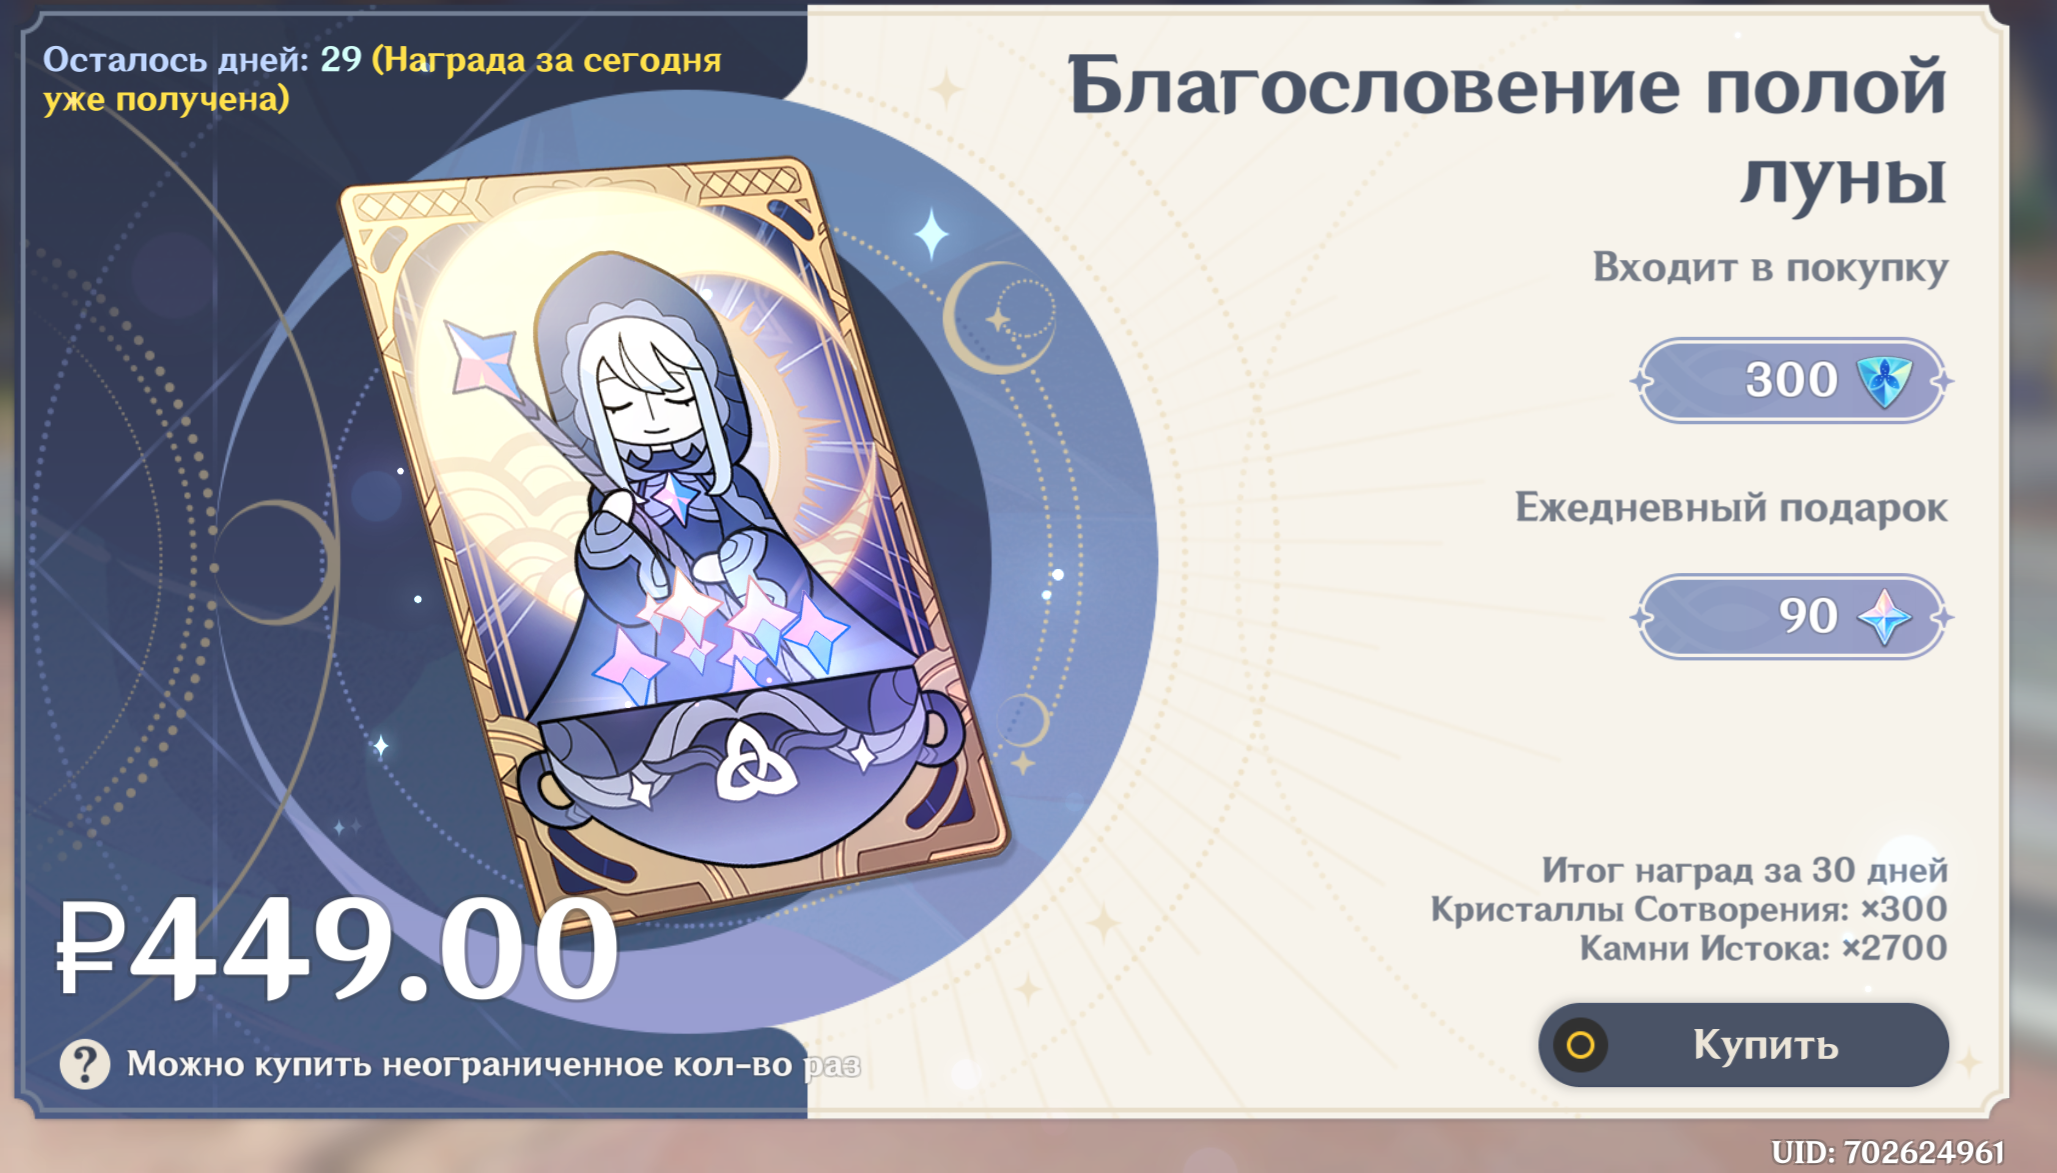Click the Blessing of the Welkin Moon card
This screenshot has width=2057, height=1173.
pyautogui.click(x=675, y=535)
